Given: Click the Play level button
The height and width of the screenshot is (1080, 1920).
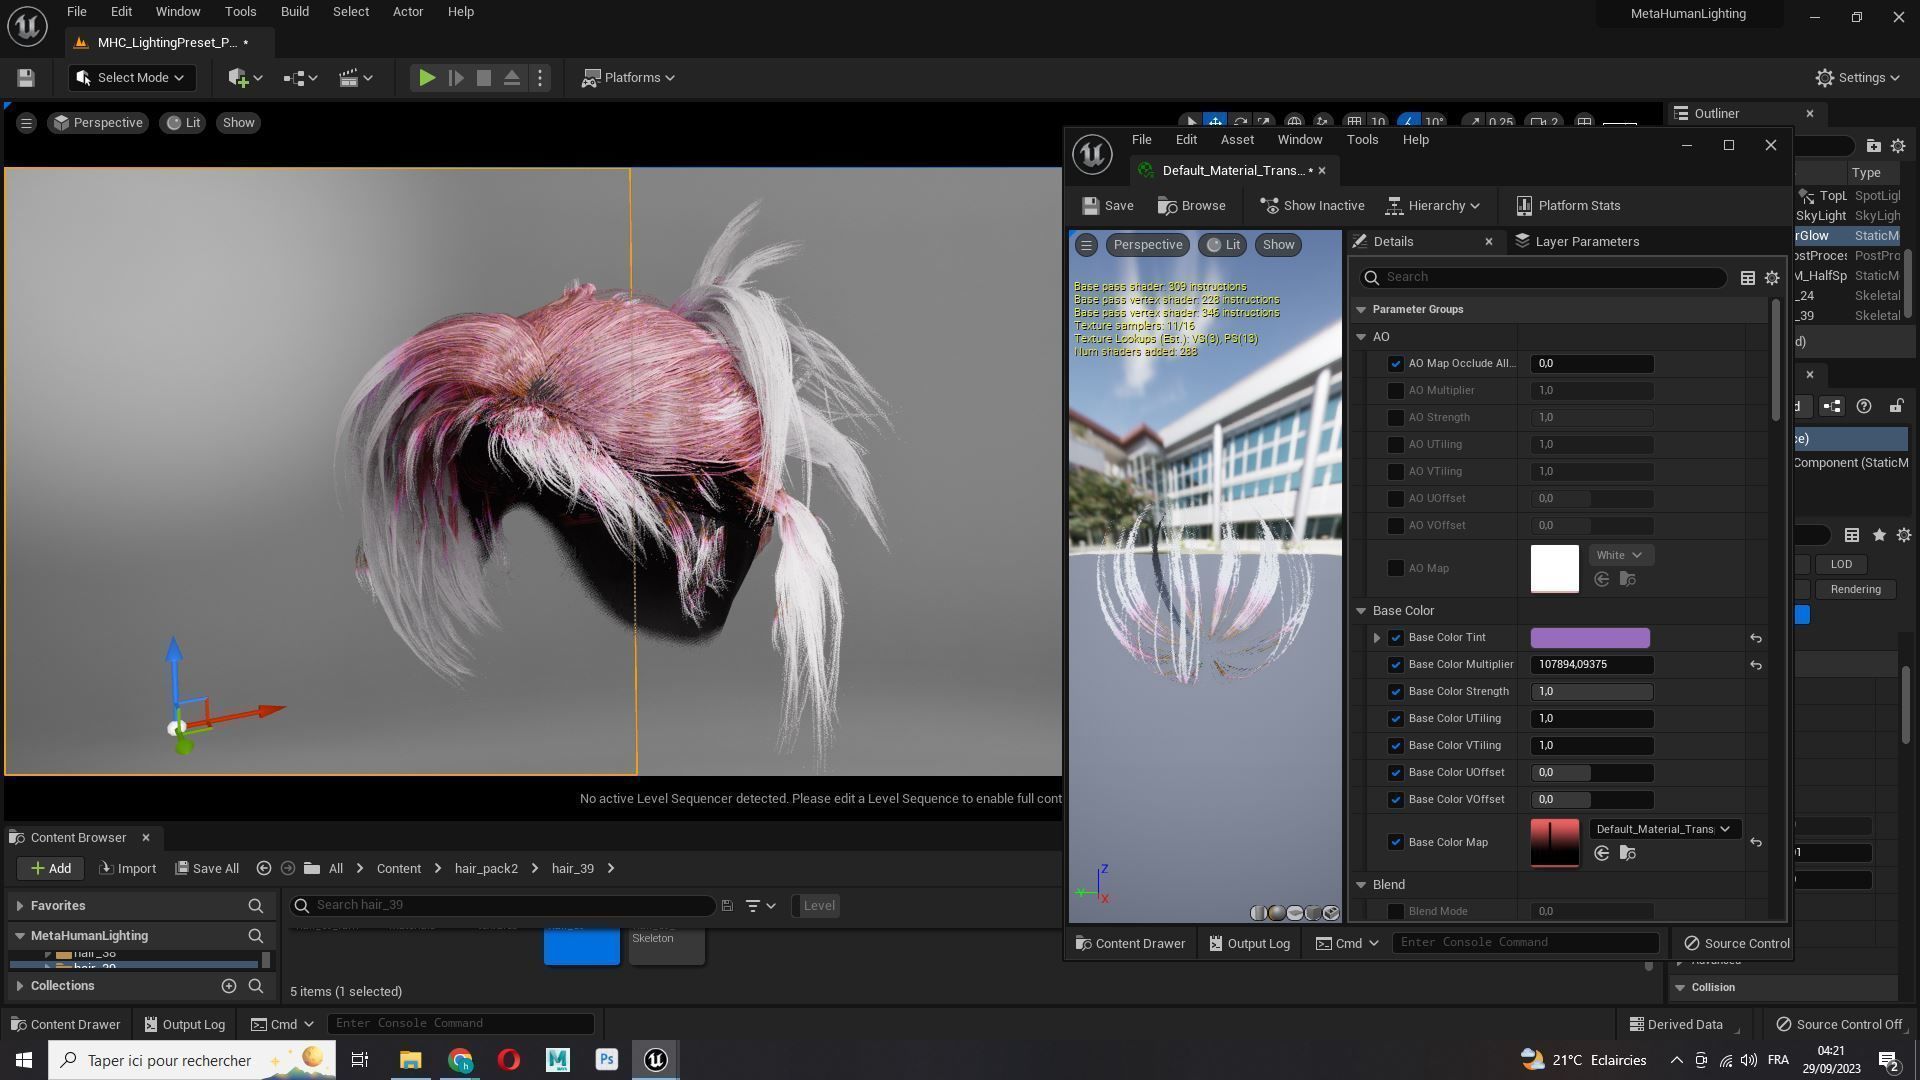Looking at the screenshot, I should pos(426,78).
